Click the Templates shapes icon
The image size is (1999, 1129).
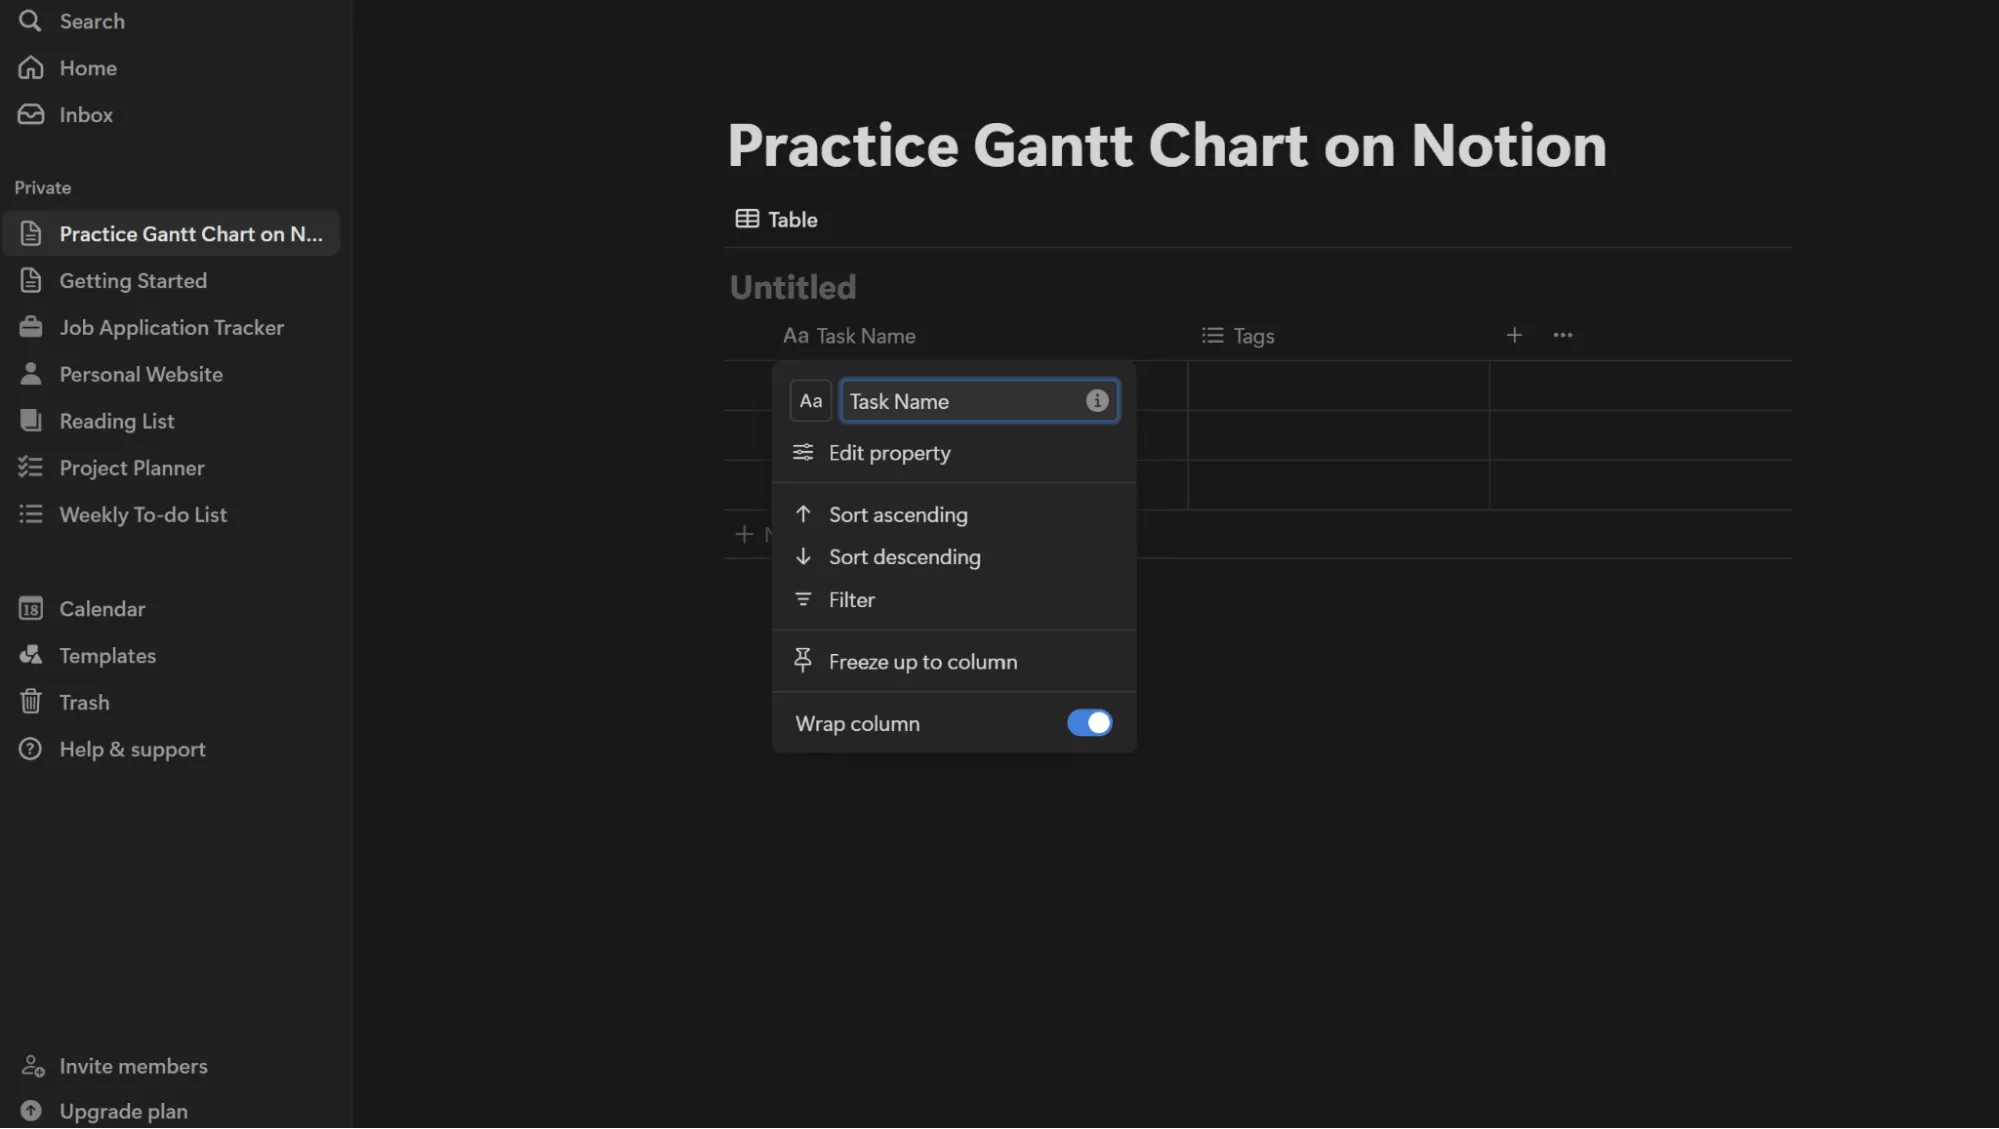pos(30,656)
